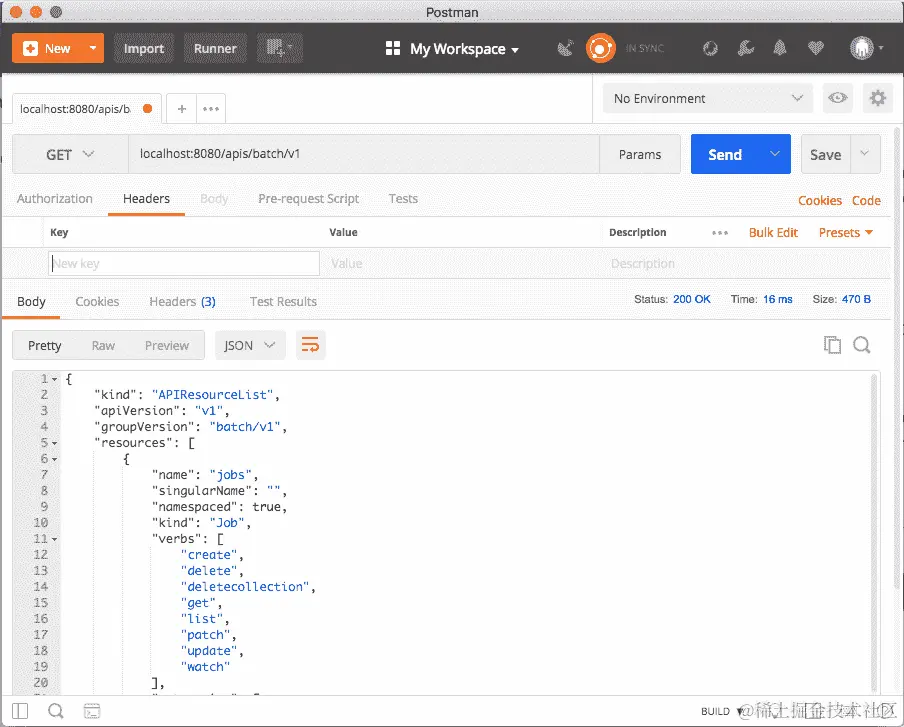Open the user avatar menu
The image size is (904, 727).
pos(867,48)
